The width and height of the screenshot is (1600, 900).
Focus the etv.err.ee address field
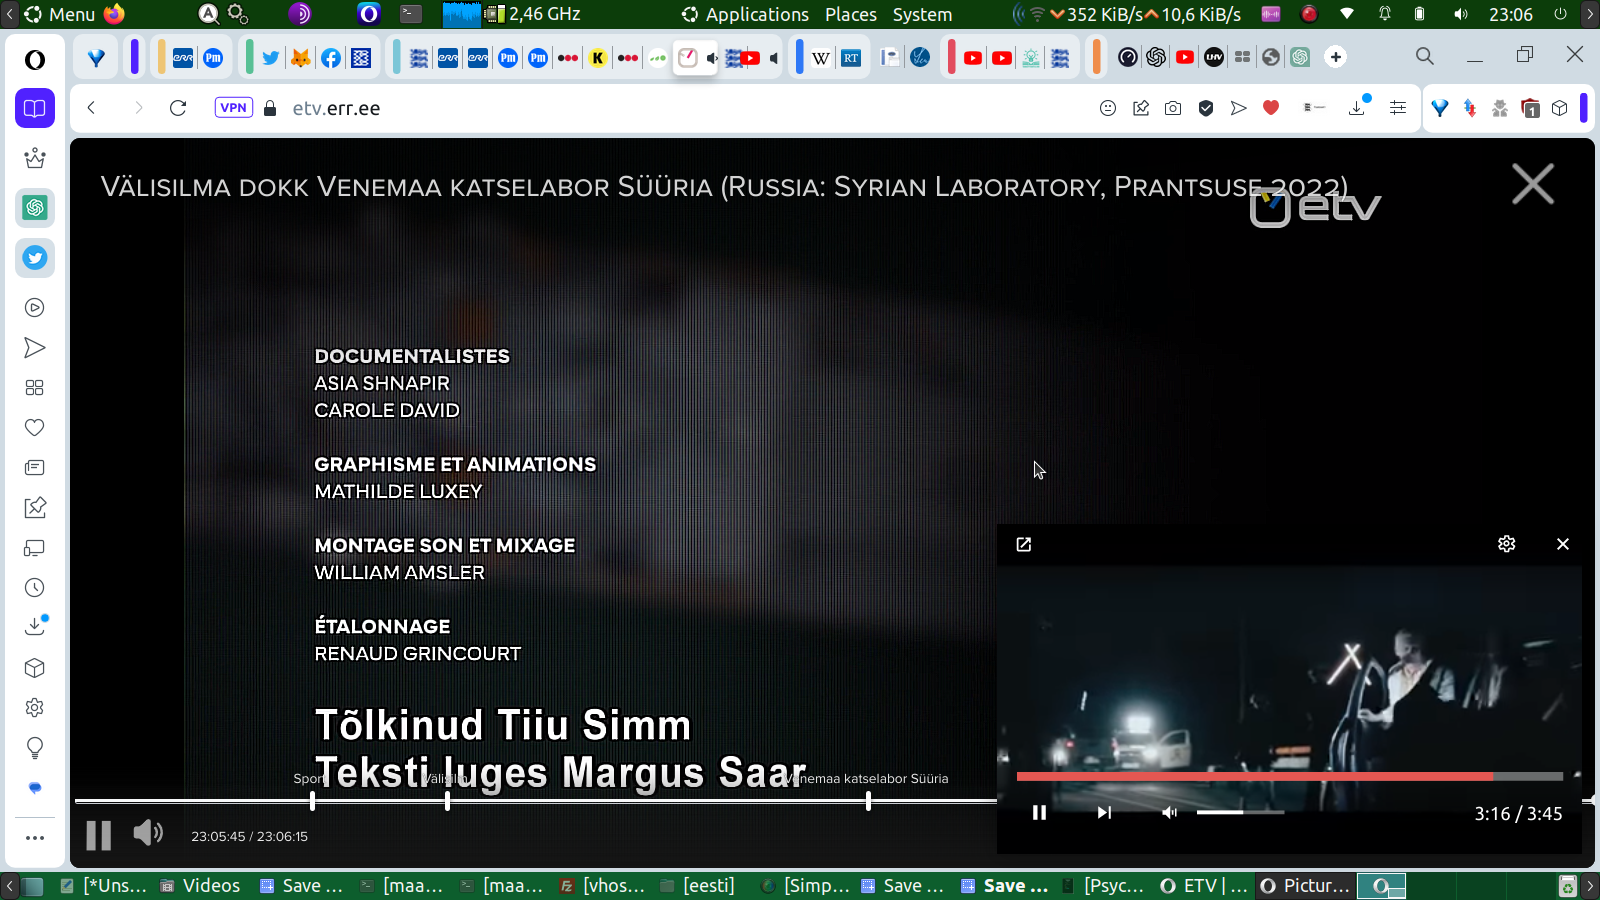click(x=336, y=108)
